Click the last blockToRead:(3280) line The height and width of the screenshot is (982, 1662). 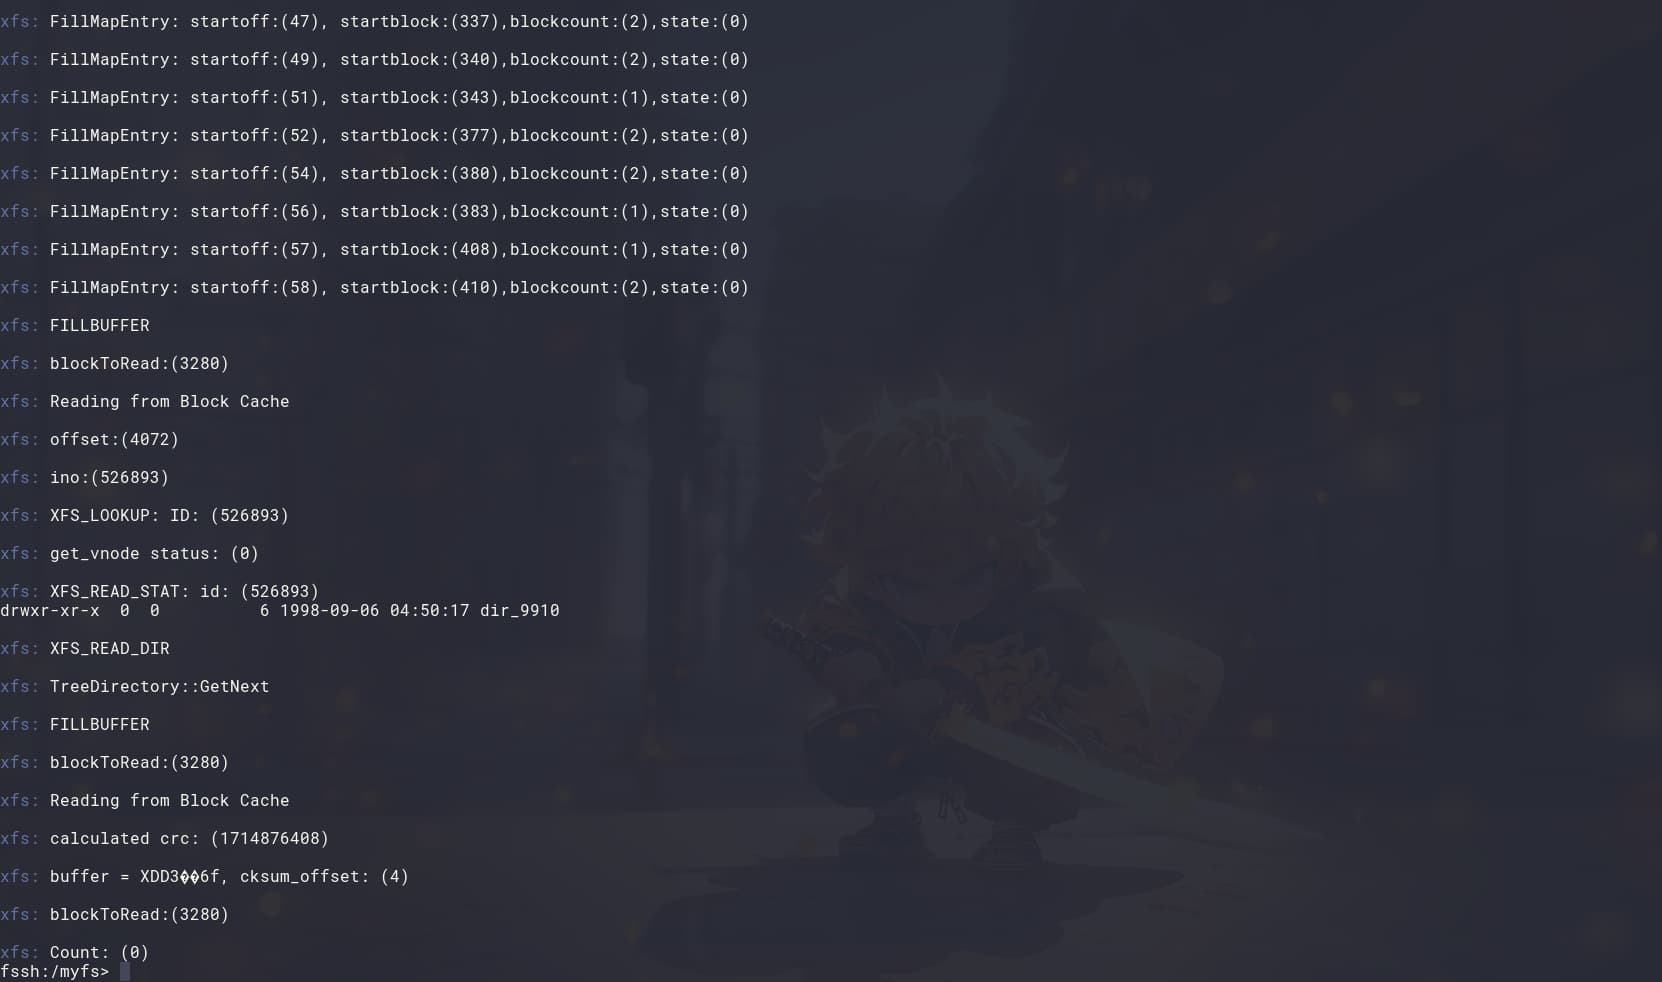pyautogui.click(x=115, y=914)
